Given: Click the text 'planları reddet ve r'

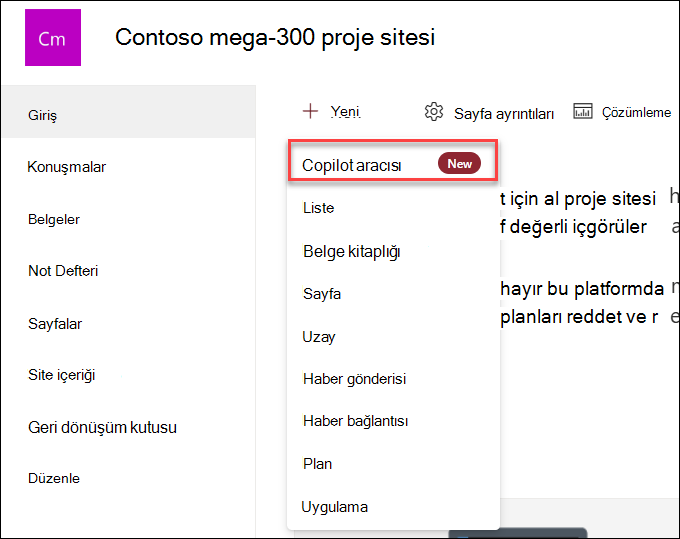Looking at the screenshot, I should click(579, 317).
